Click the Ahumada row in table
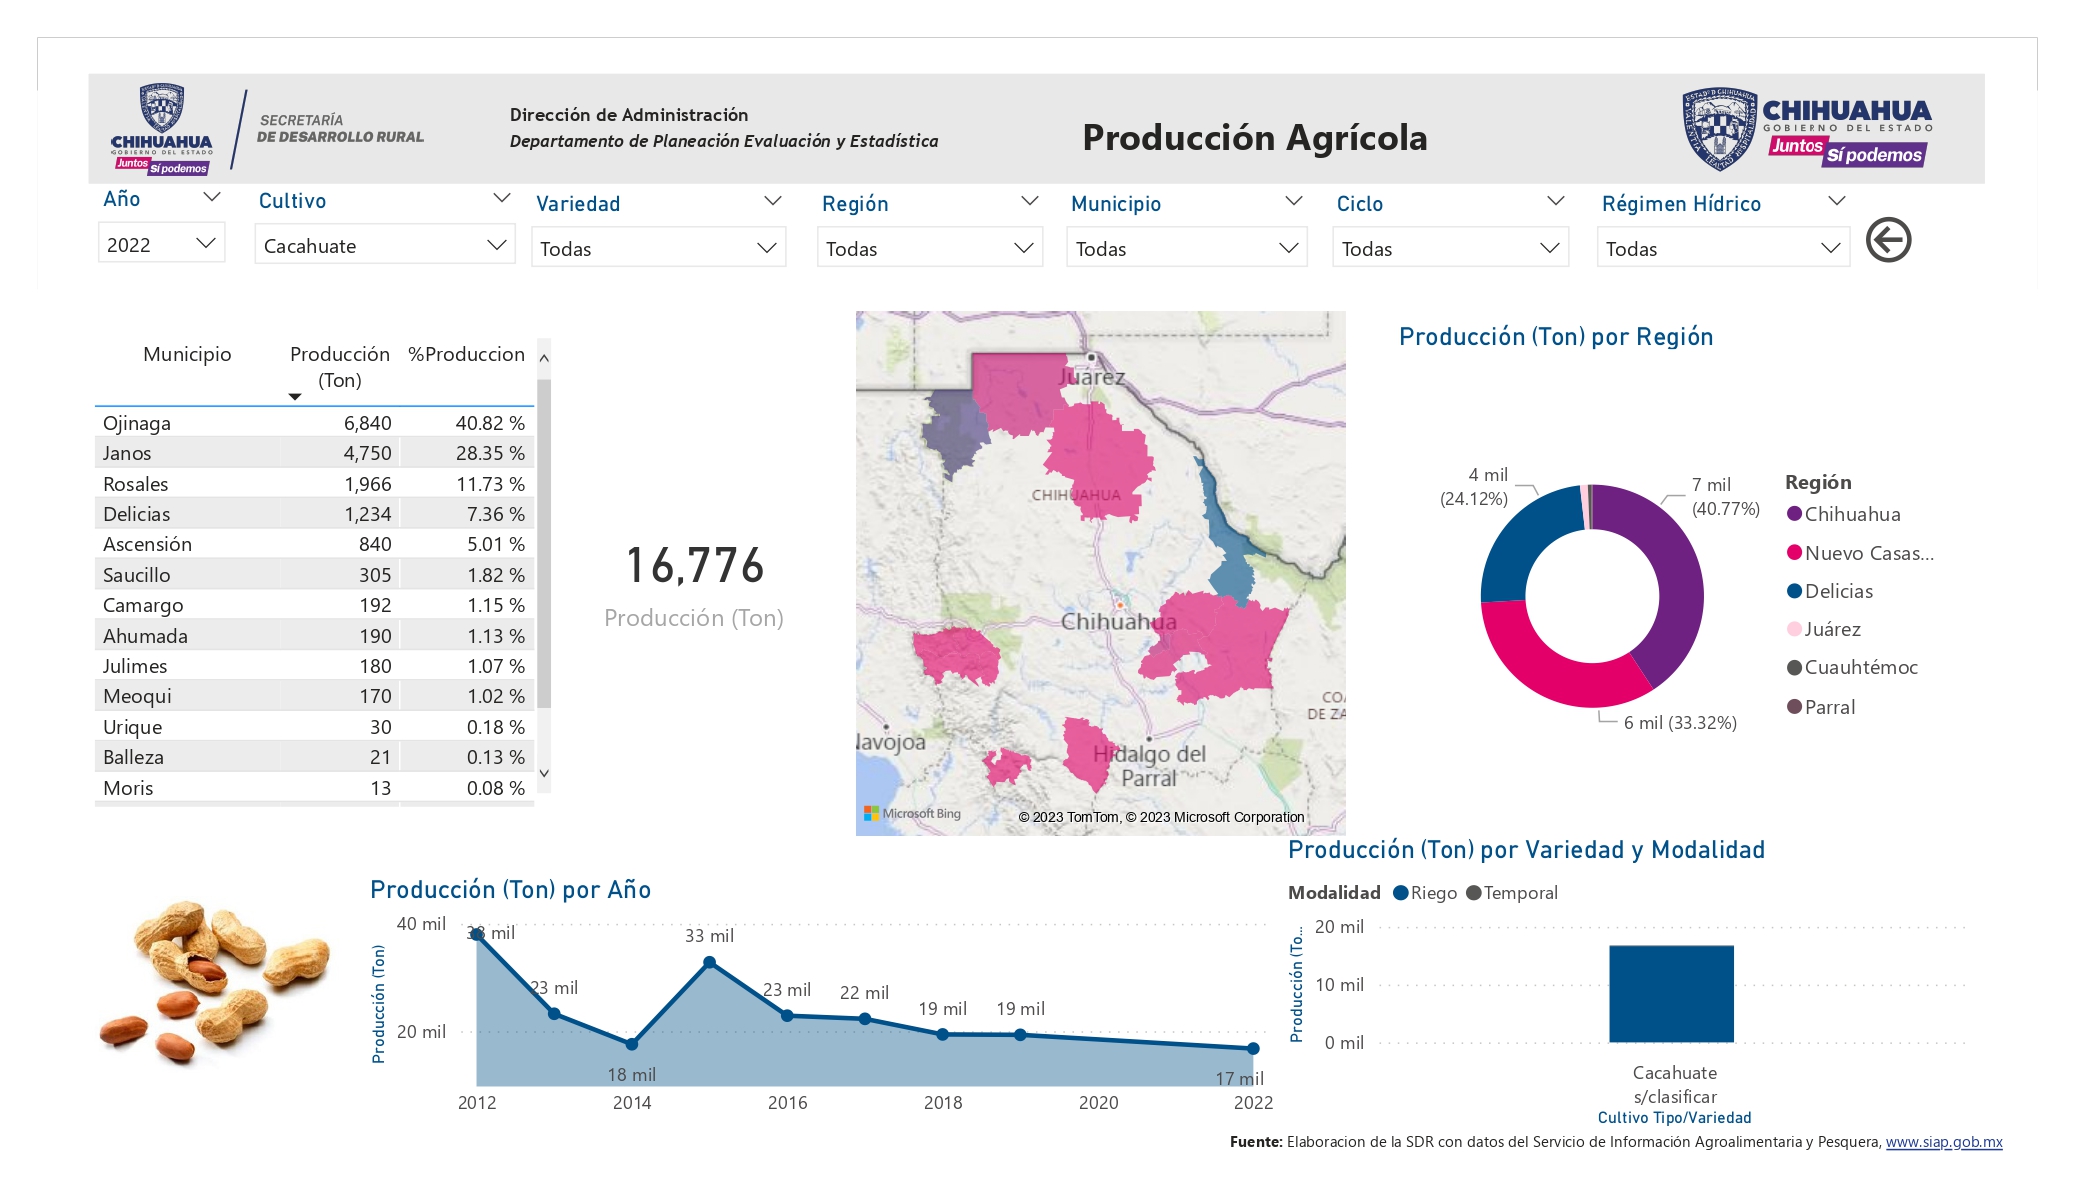 314,636
